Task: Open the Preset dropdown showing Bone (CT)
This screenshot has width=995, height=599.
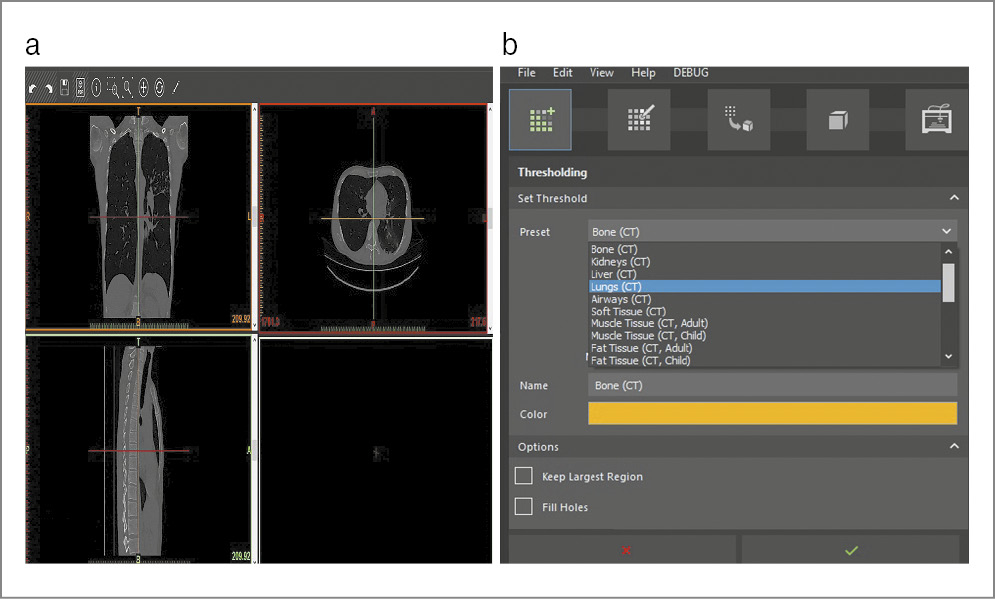Action: pos(772,231)
